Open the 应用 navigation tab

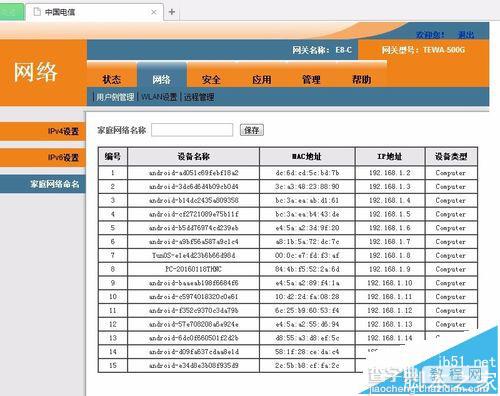point(262,79)
